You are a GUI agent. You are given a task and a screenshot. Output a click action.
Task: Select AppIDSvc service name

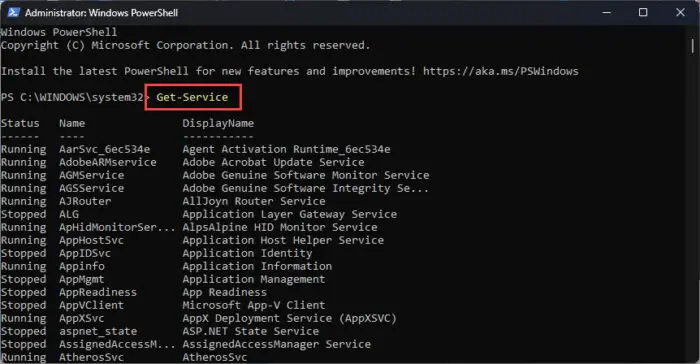click(x=85, y=253)
